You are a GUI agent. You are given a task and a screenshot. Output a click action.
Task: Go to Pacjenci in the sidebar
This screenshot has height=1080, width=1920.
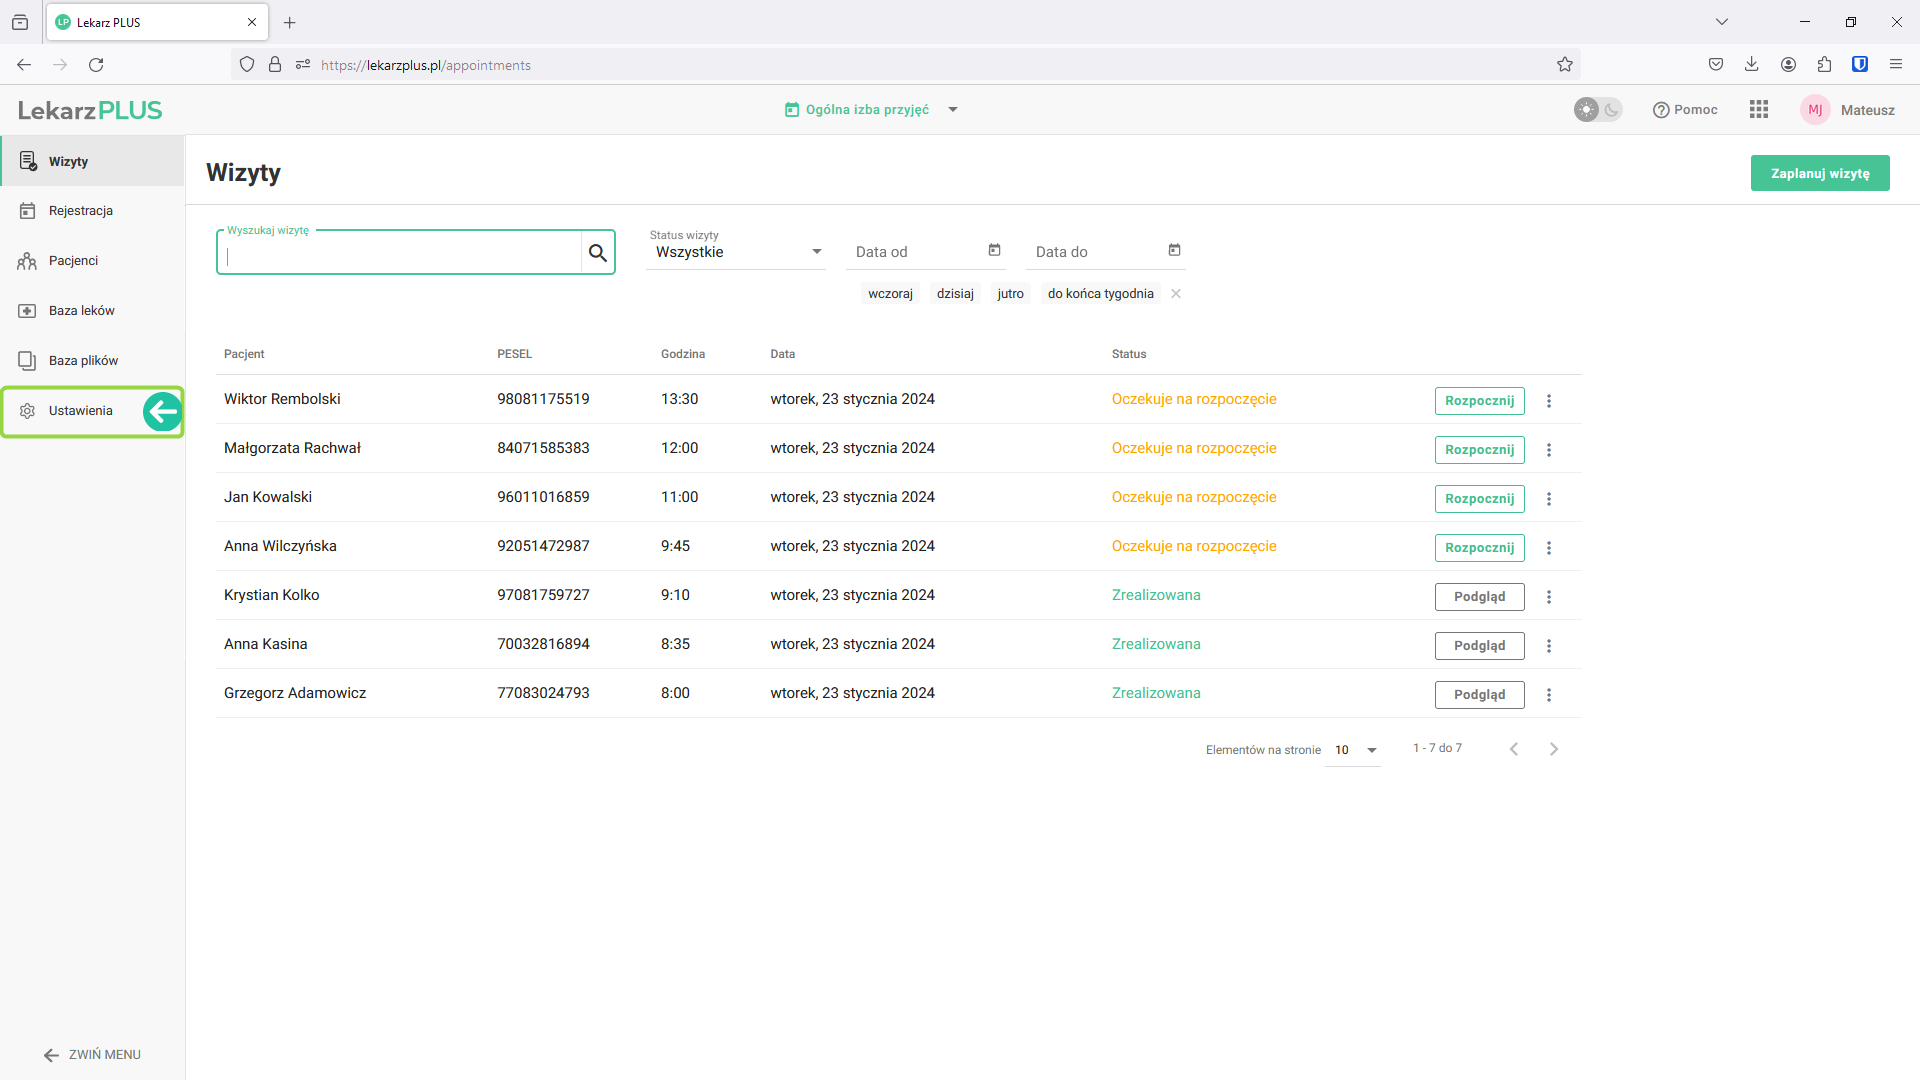pos(73,261)
